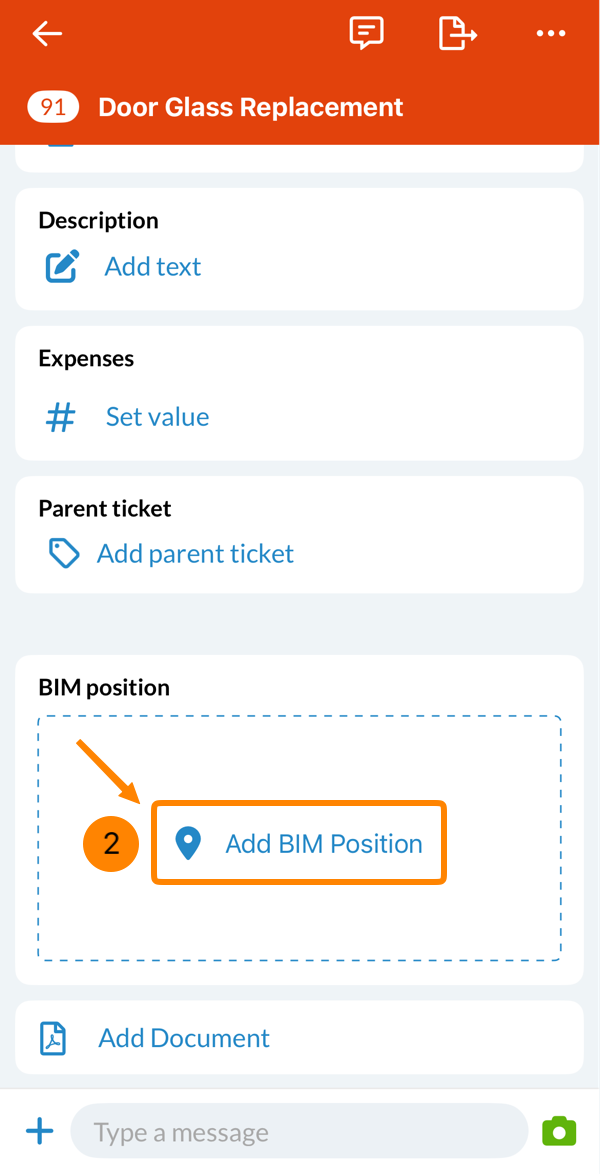This screenshot has height=1174, width=600.
Task: Tap the back arrow in header
Action: [47, 34]
